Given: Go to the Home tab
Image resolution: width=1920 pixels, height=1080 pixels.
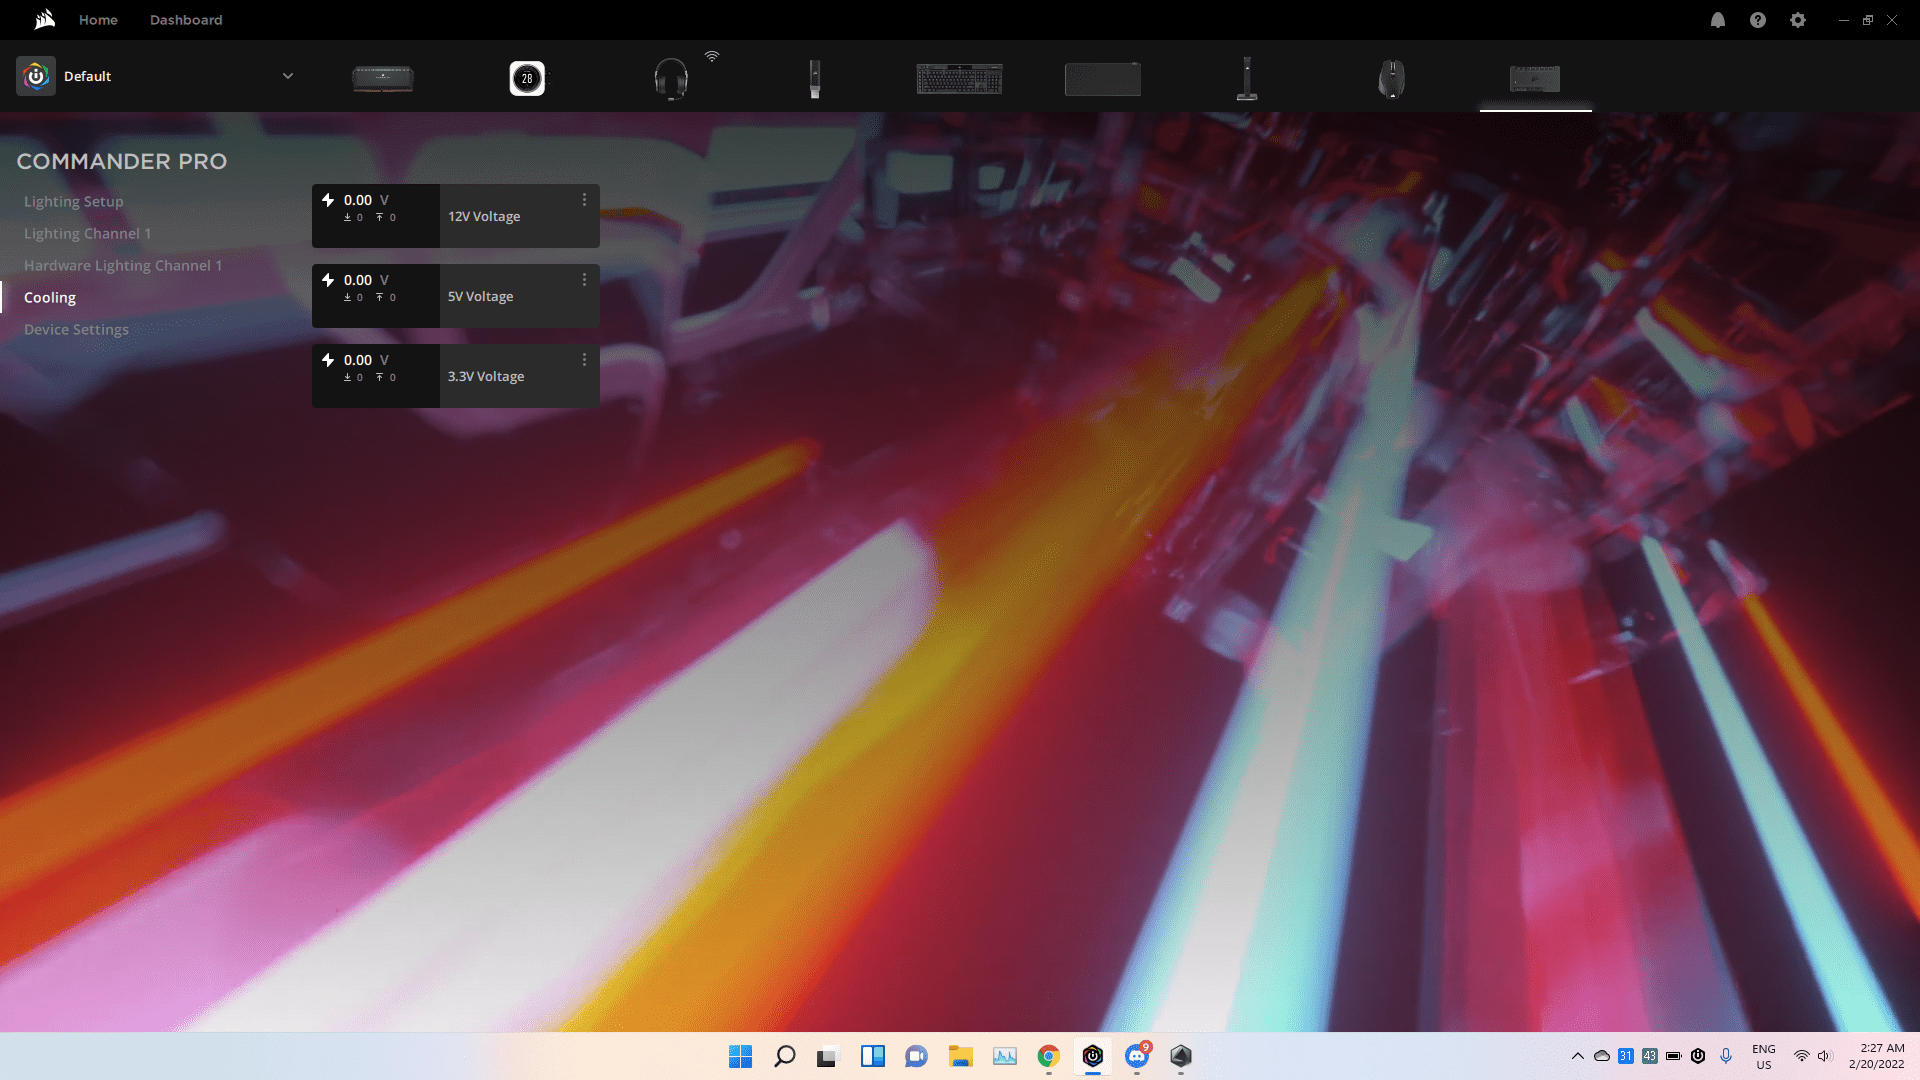Looking at the screenshot, I should (x=98, y=20).
